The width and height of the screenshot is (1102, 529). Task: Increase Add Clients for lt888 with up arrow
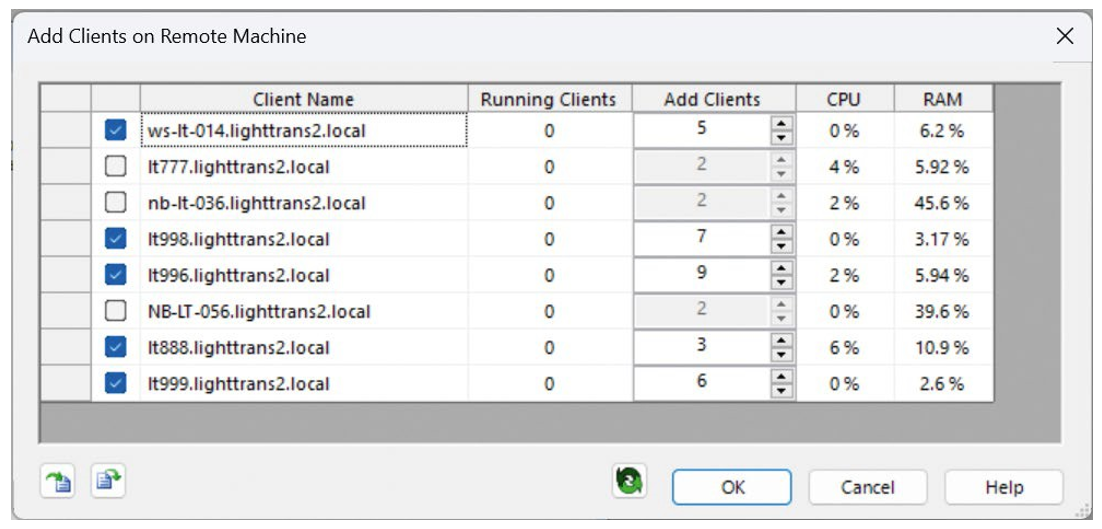[x=781, y=340]
